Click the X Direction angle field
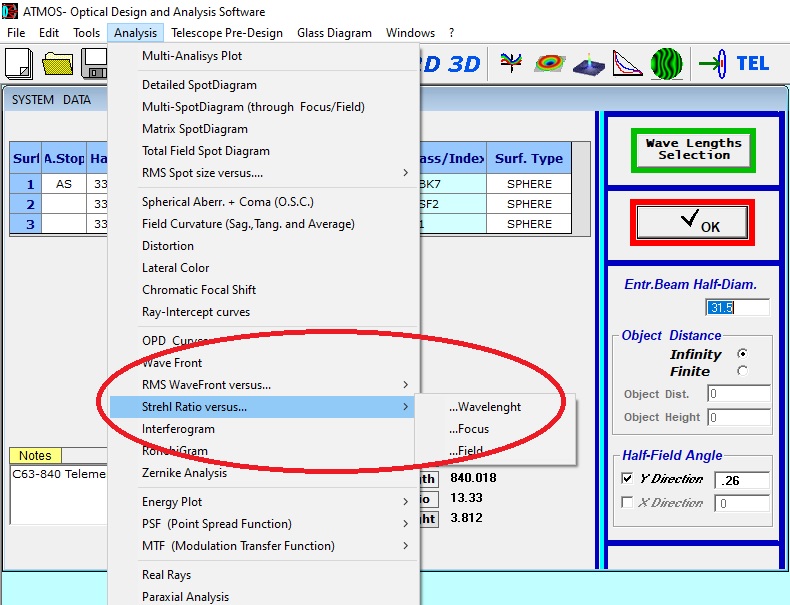The height and width of the screenshot is (605, 790). (742, 503)
